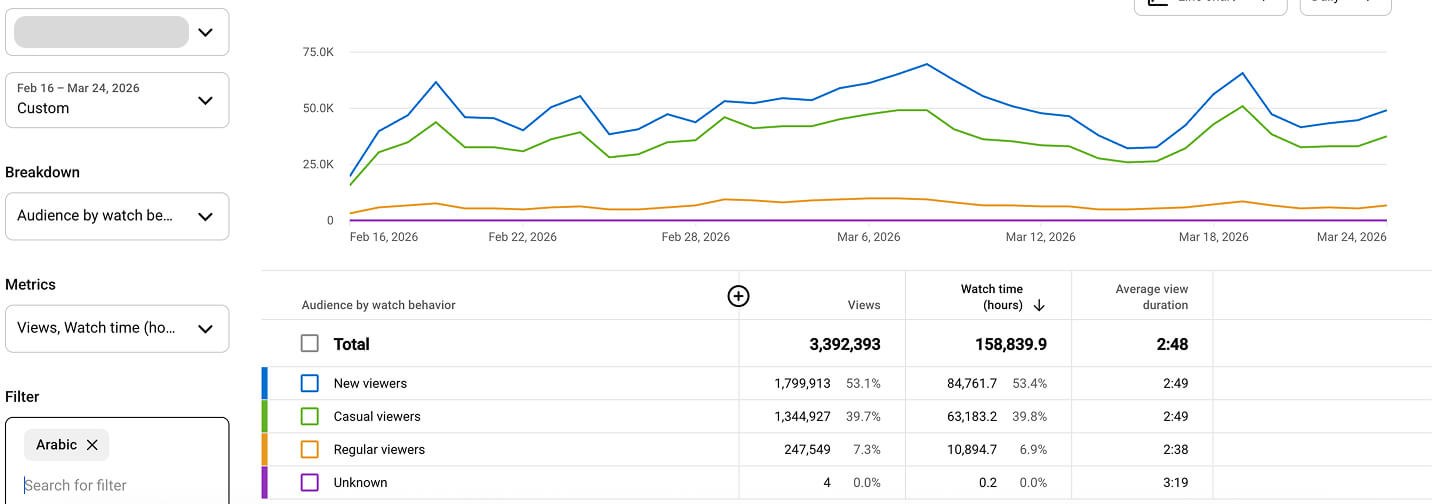Click Casual viewers views 1,344,927
This screenshot has height=504, width=1432.
click(x=802, y=416)
